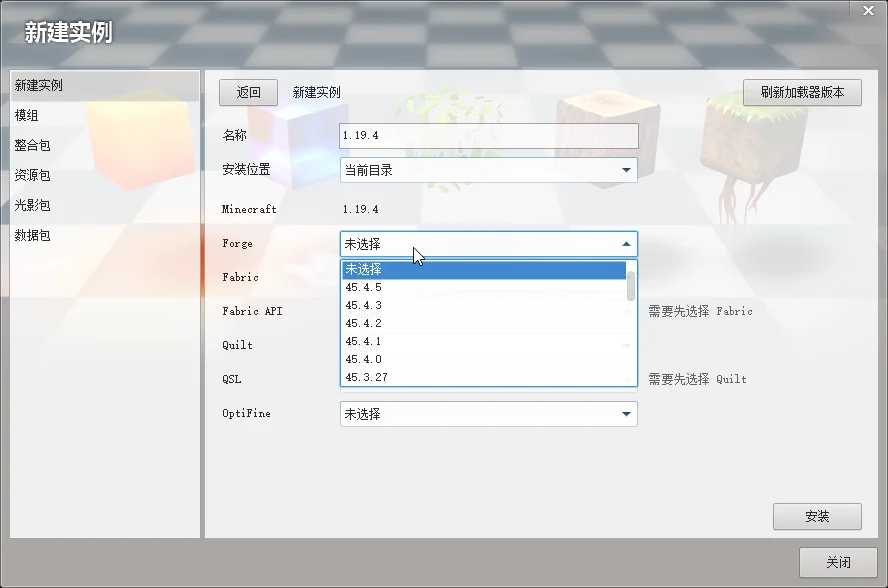Click the 需要先选择 Fabric hint text
This screenshot has width=888, height=588.
click(701, 311)
